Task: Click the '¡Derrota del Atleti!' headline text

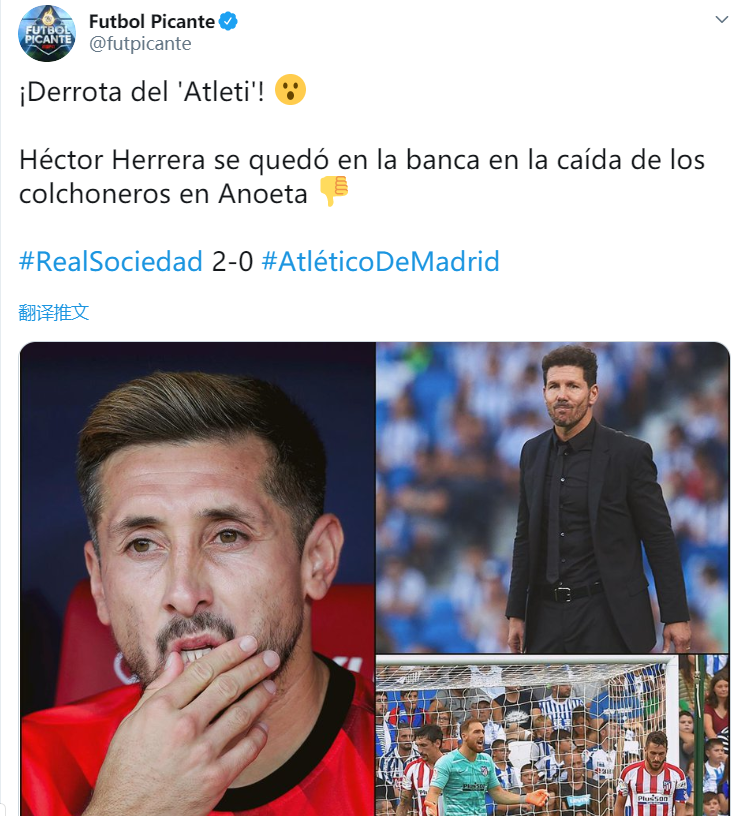Action: coord(142,92)
